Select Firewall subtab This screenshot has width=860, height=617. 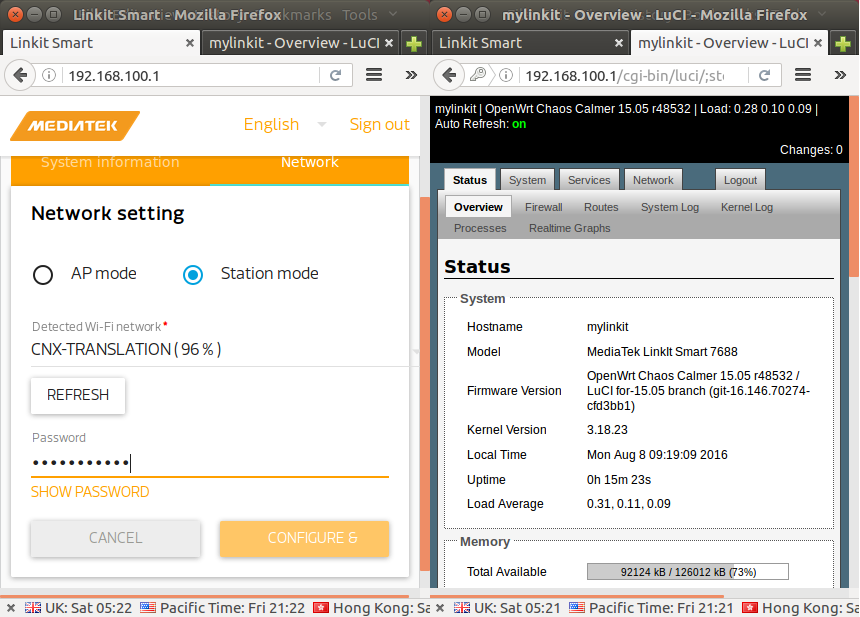(x=544, y=207)
